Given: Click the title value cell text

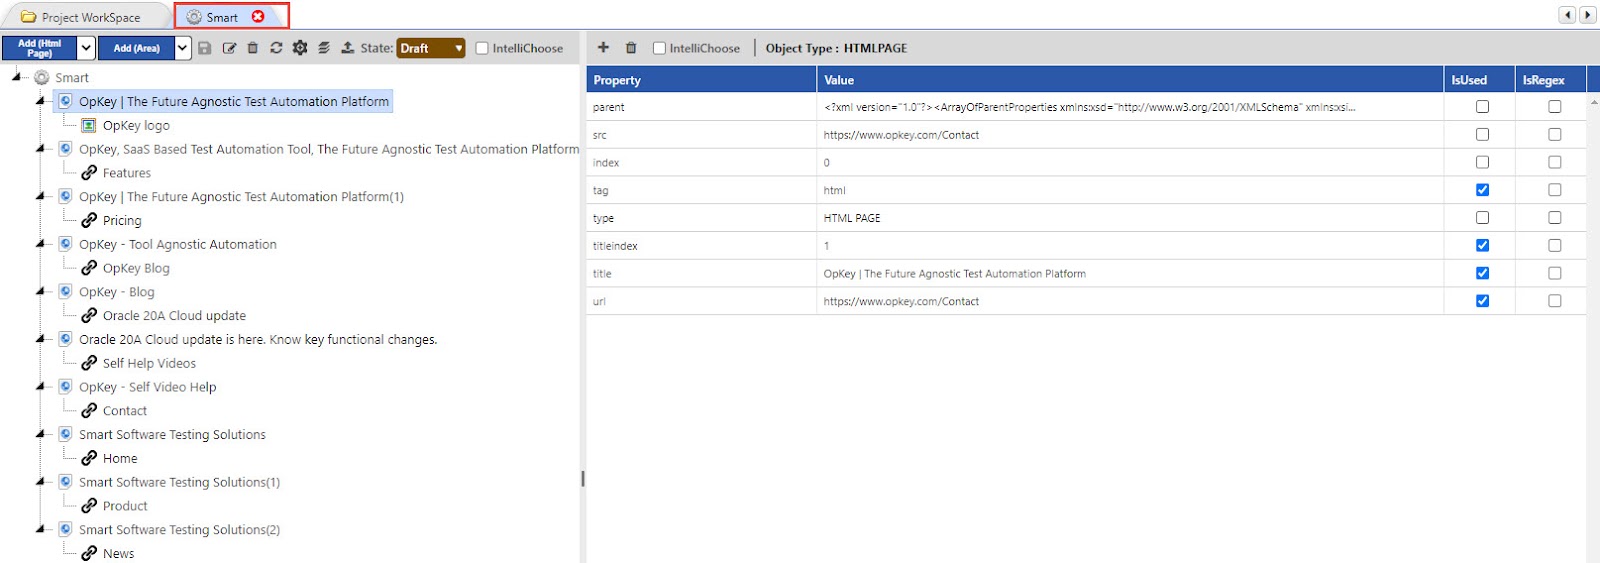Looking at the screenshot, I should (955, 273).
